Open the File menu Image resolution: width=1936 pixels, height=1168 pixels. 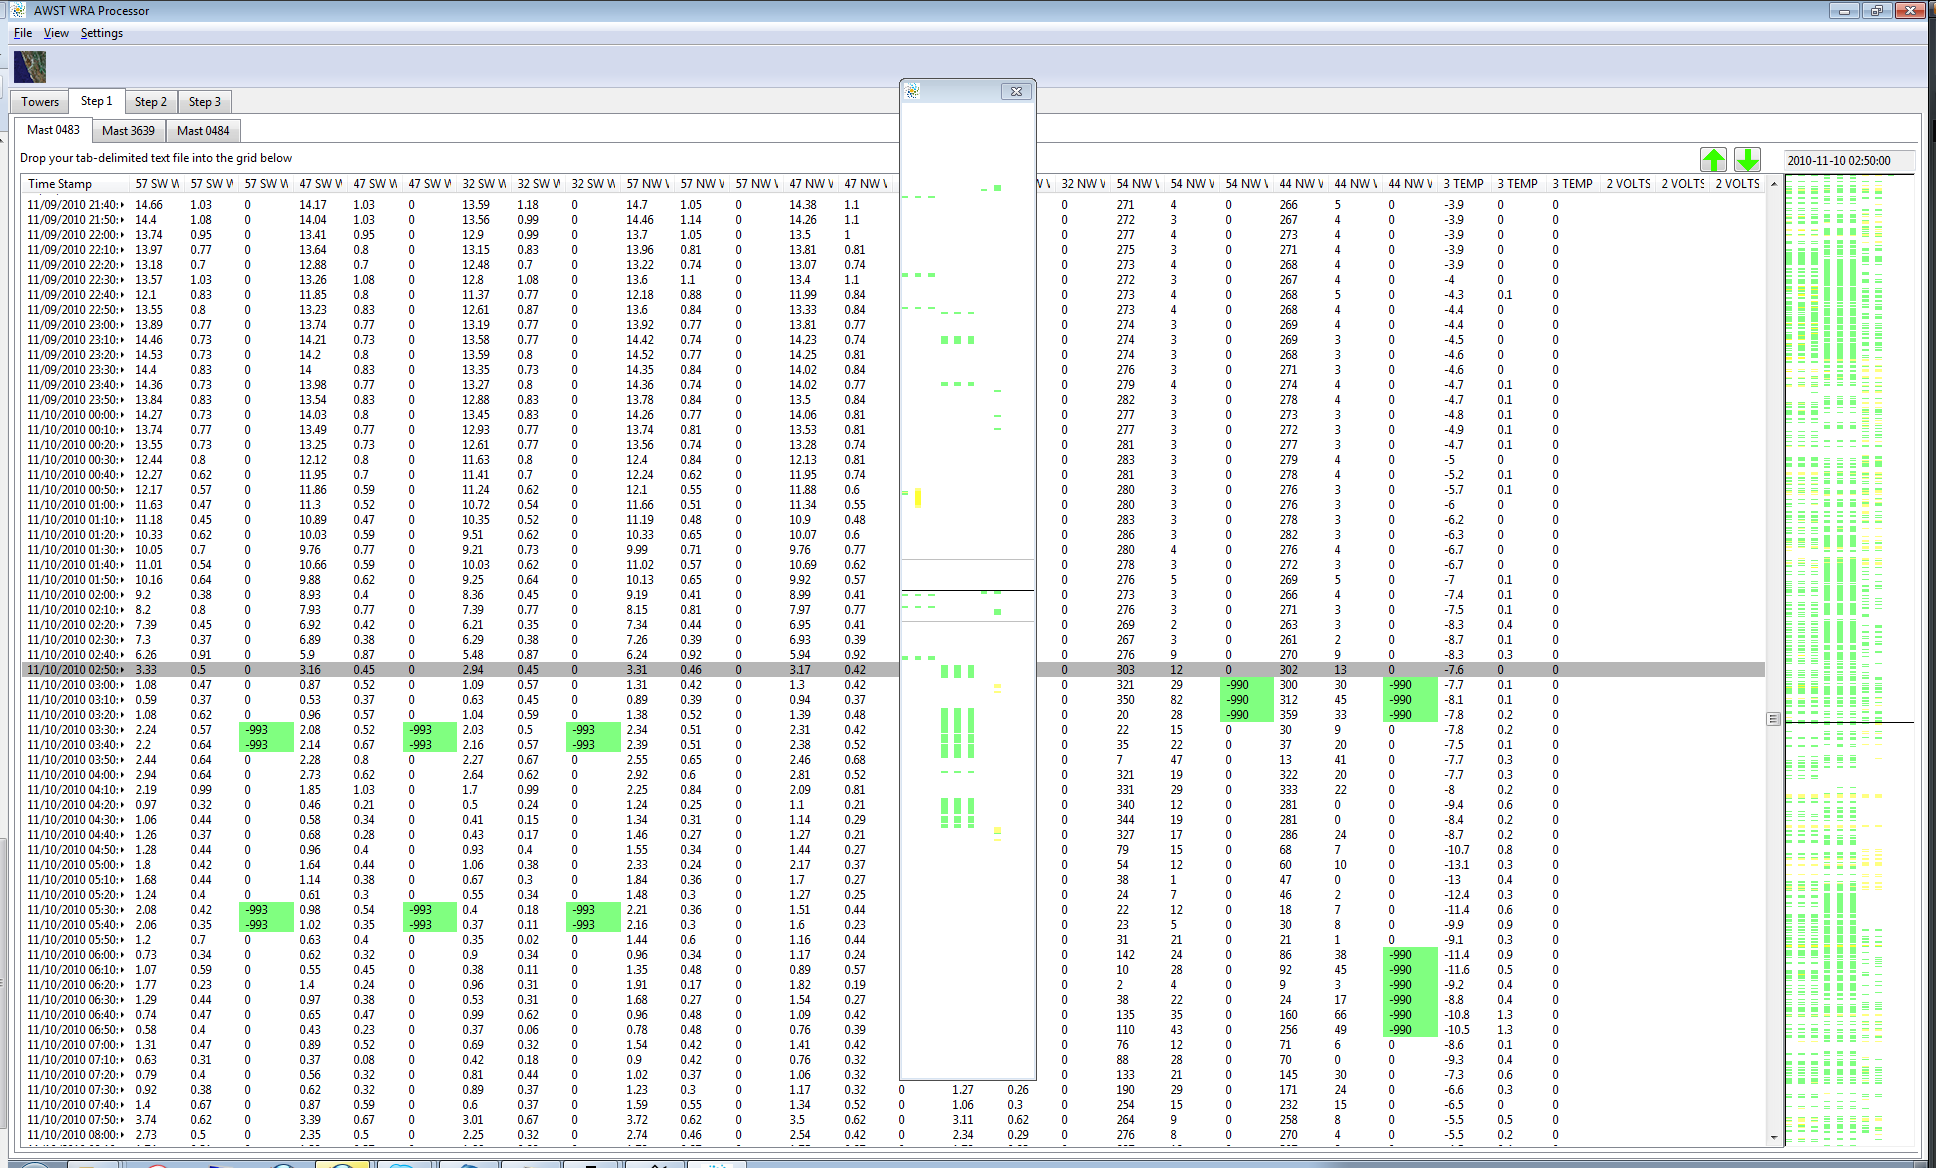click(x=22, y=33)
